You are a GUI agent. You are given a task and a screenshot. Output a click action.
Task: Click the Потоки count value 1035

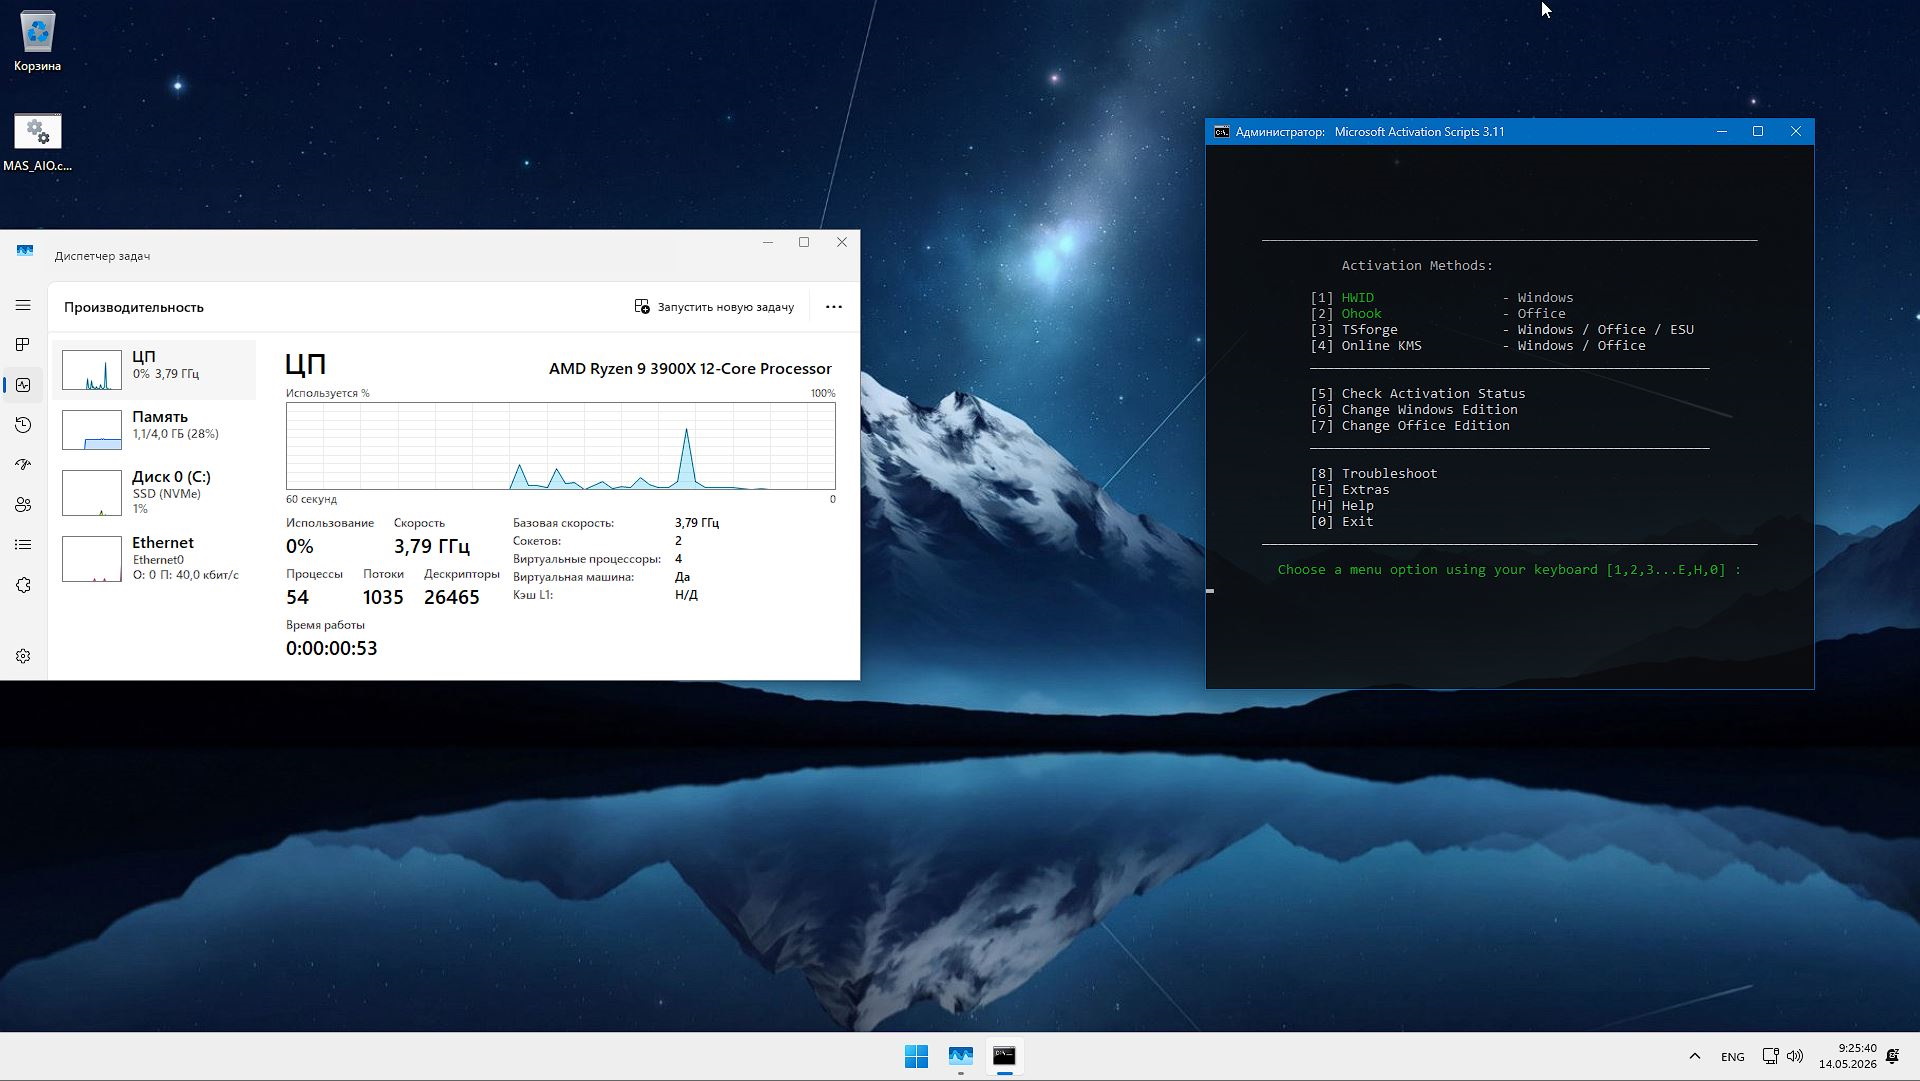pyautogui.click(x=383, y=597)
